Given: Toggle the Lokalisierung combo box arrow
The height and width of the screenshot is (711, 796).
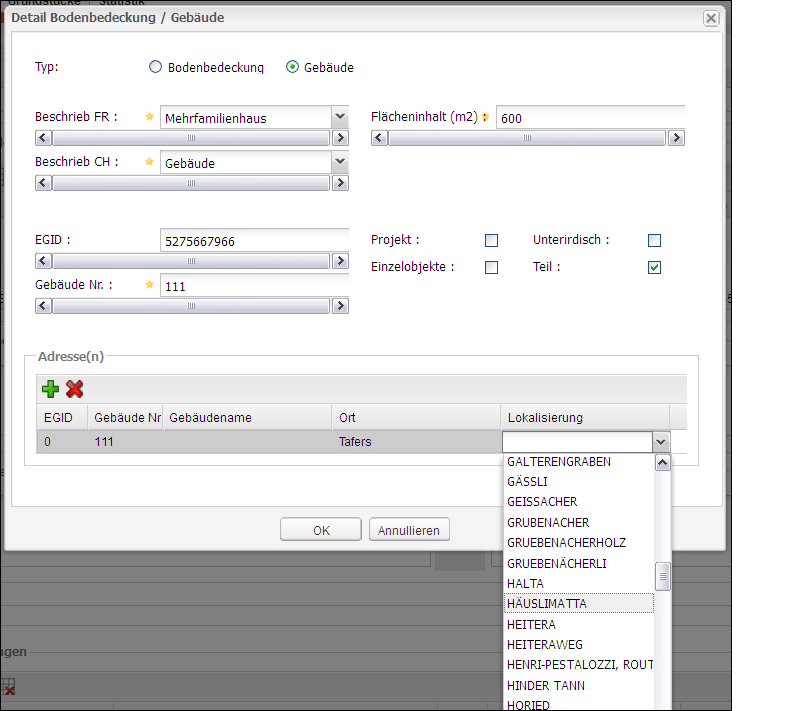Looking at the screenshot, I should (660, 442).
